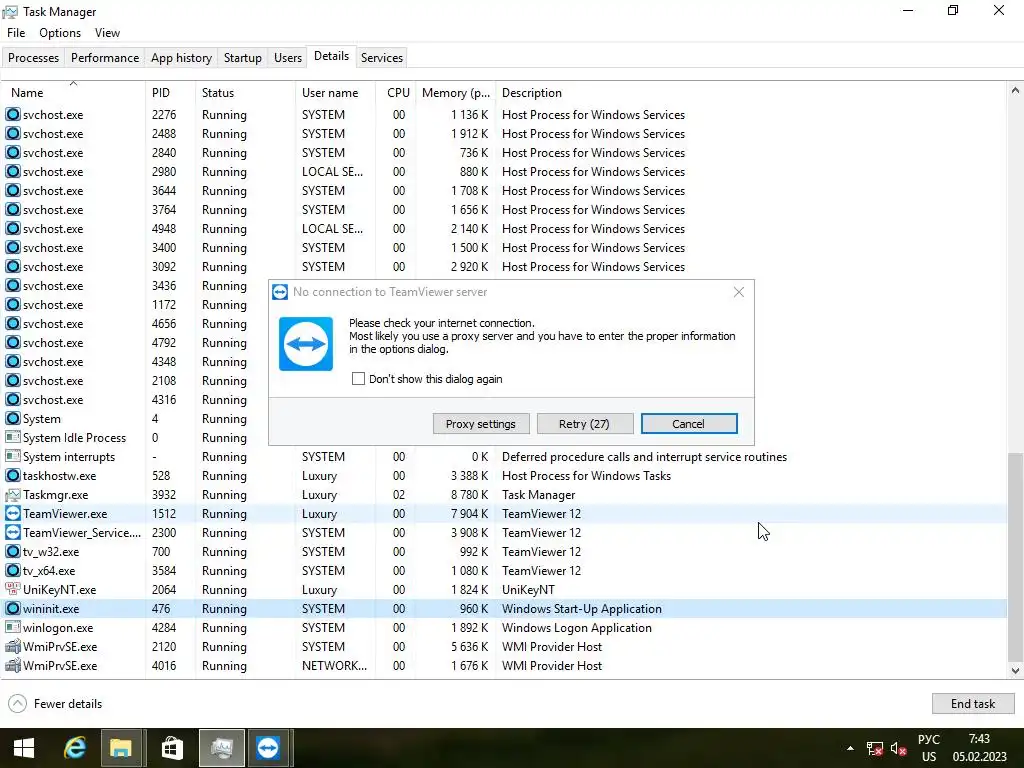
Task: Open the File menu
Action: [x=16, y=33]
